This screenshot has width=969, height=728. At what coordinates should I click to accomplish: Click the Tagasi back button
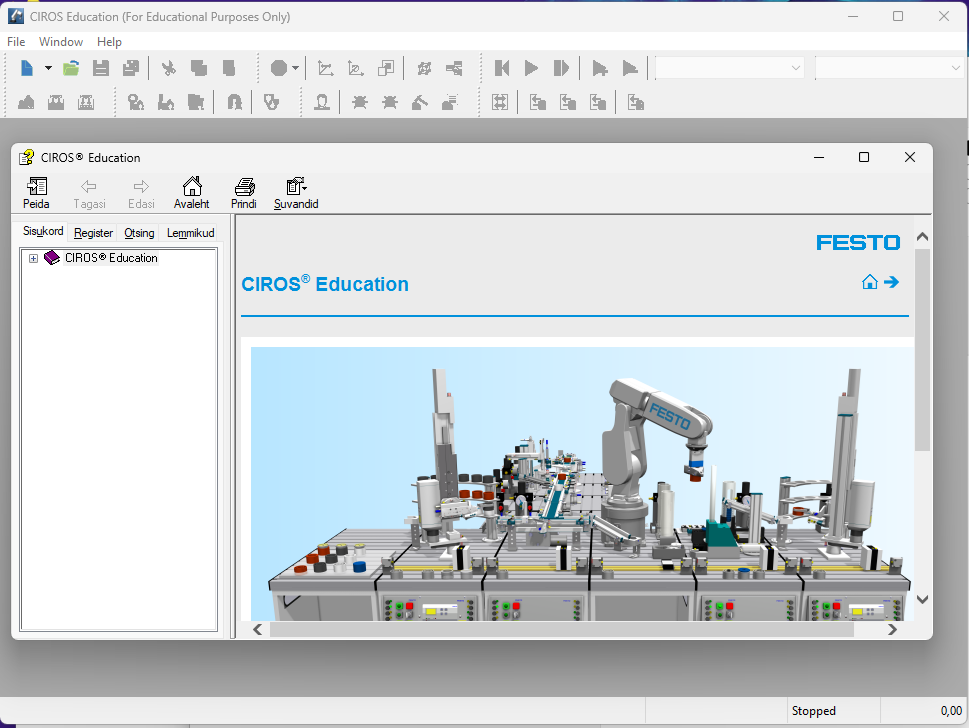(90, 193)
